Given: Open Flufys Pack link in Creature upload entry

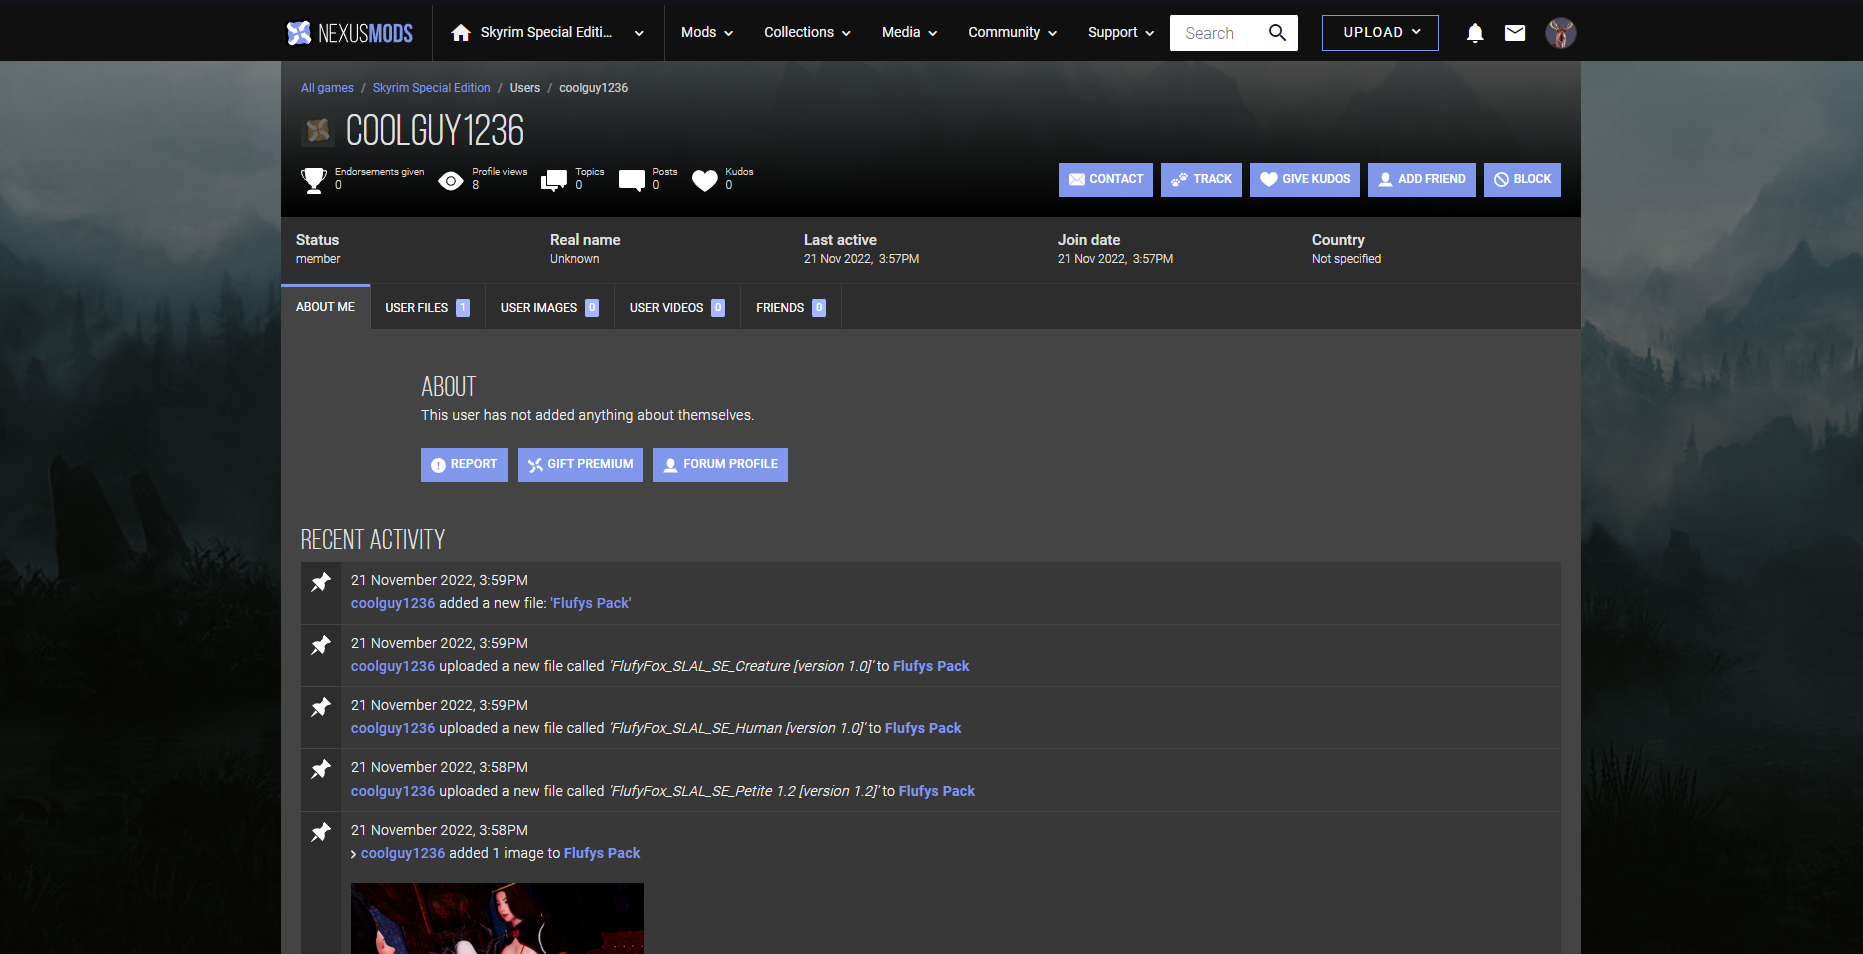Looking at the screenshot, I should (x=931, y=666).
